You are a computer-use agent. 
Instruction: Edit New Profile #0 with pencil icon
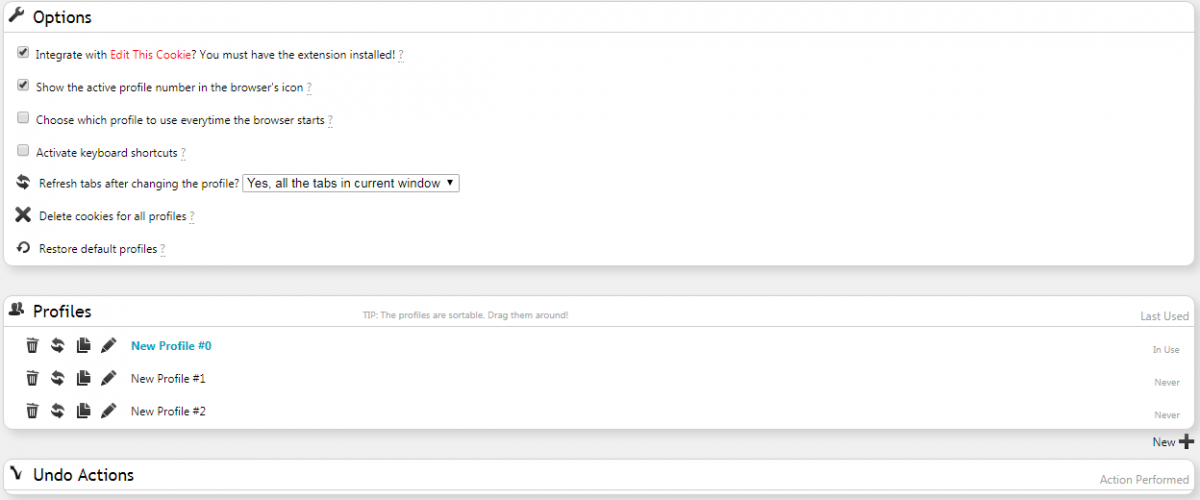pos(109,346)
